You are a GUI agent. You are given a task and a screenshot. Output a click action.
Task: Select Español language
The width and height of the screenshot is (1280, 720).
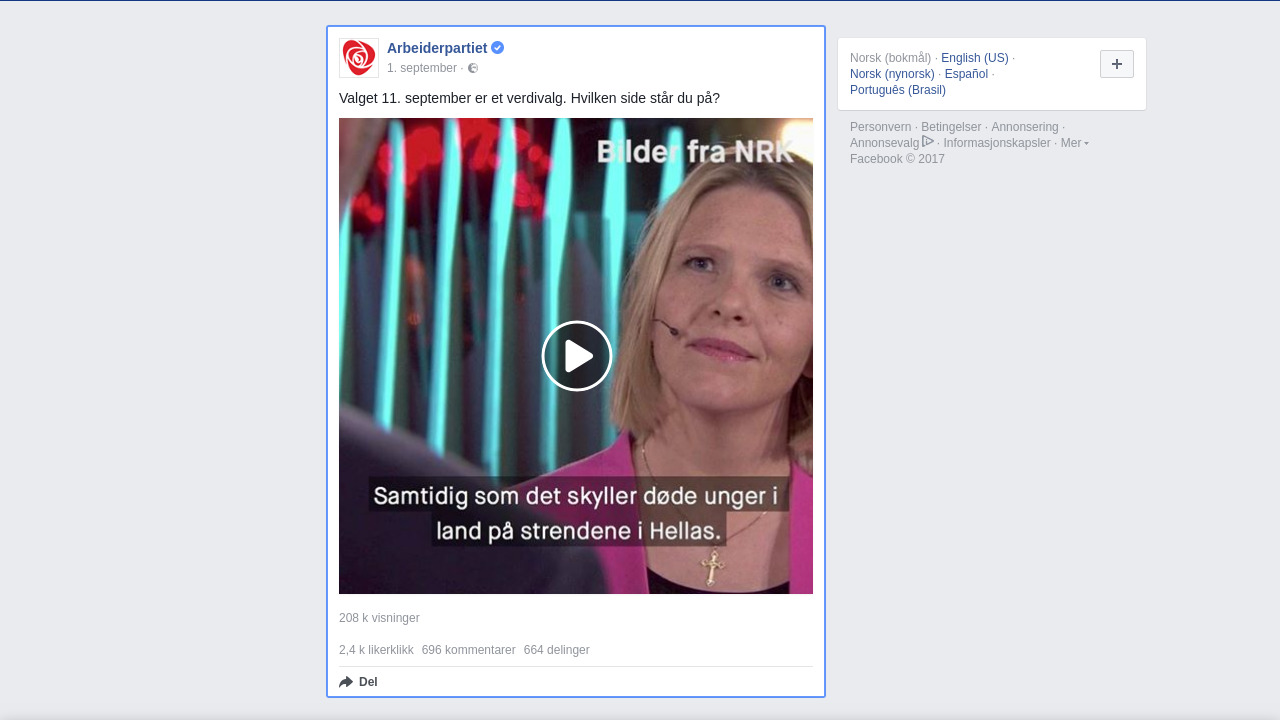[x=966, y=74]
